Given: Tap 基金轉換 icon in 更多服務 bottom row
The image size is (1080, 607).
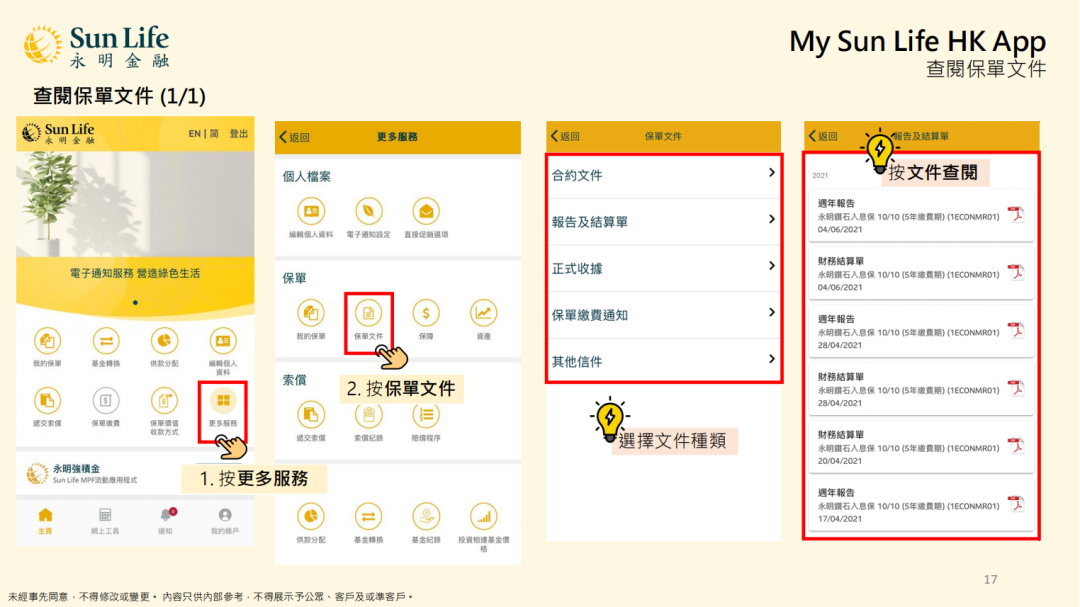Looking at the screenshot, I should pos(368,517).
